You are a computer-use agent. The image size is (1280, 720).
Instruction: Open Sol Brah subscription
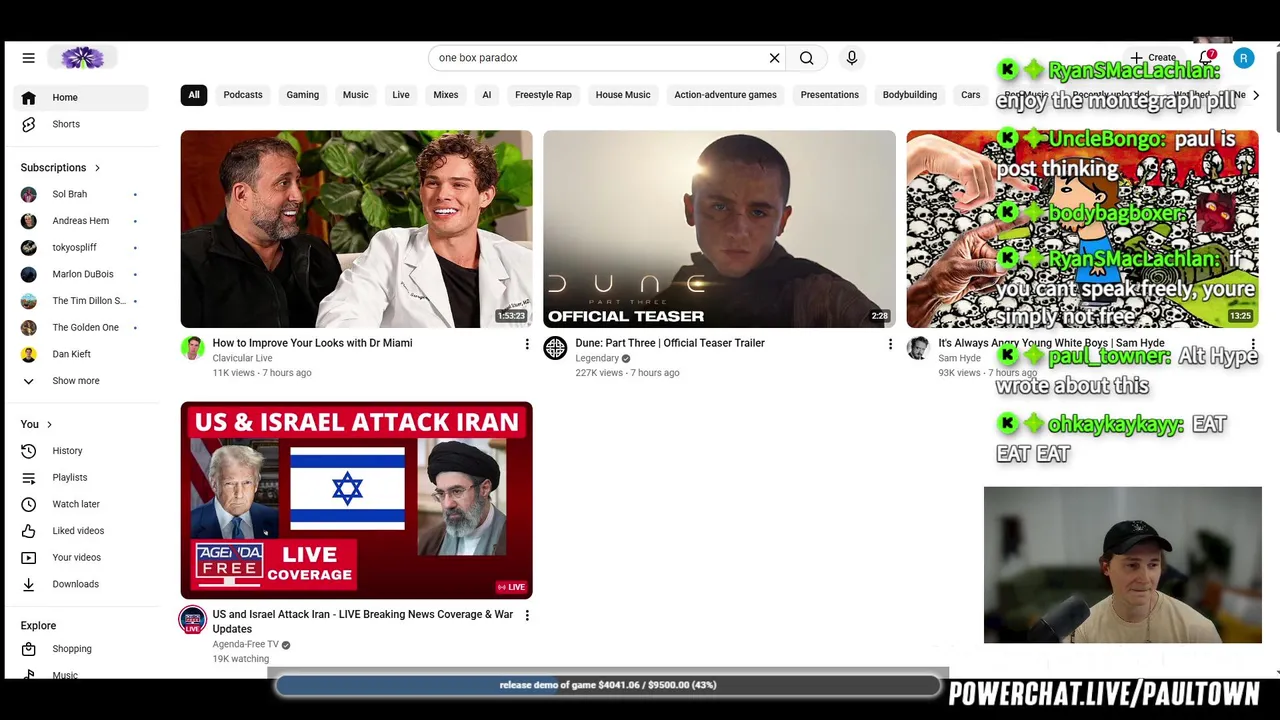tap(83, 194)
